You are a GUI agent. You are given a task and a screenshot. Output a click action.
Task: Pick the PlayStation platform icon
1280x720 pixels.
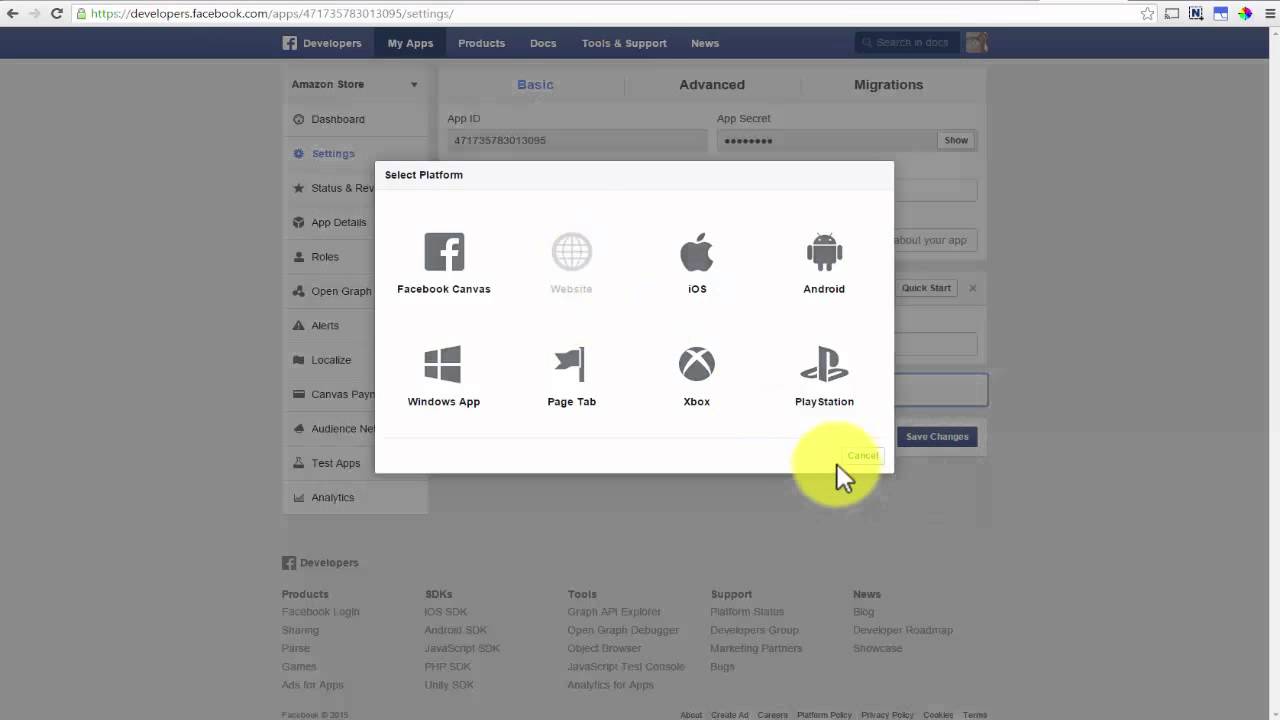pyautogui.click(x=824, y=364)
